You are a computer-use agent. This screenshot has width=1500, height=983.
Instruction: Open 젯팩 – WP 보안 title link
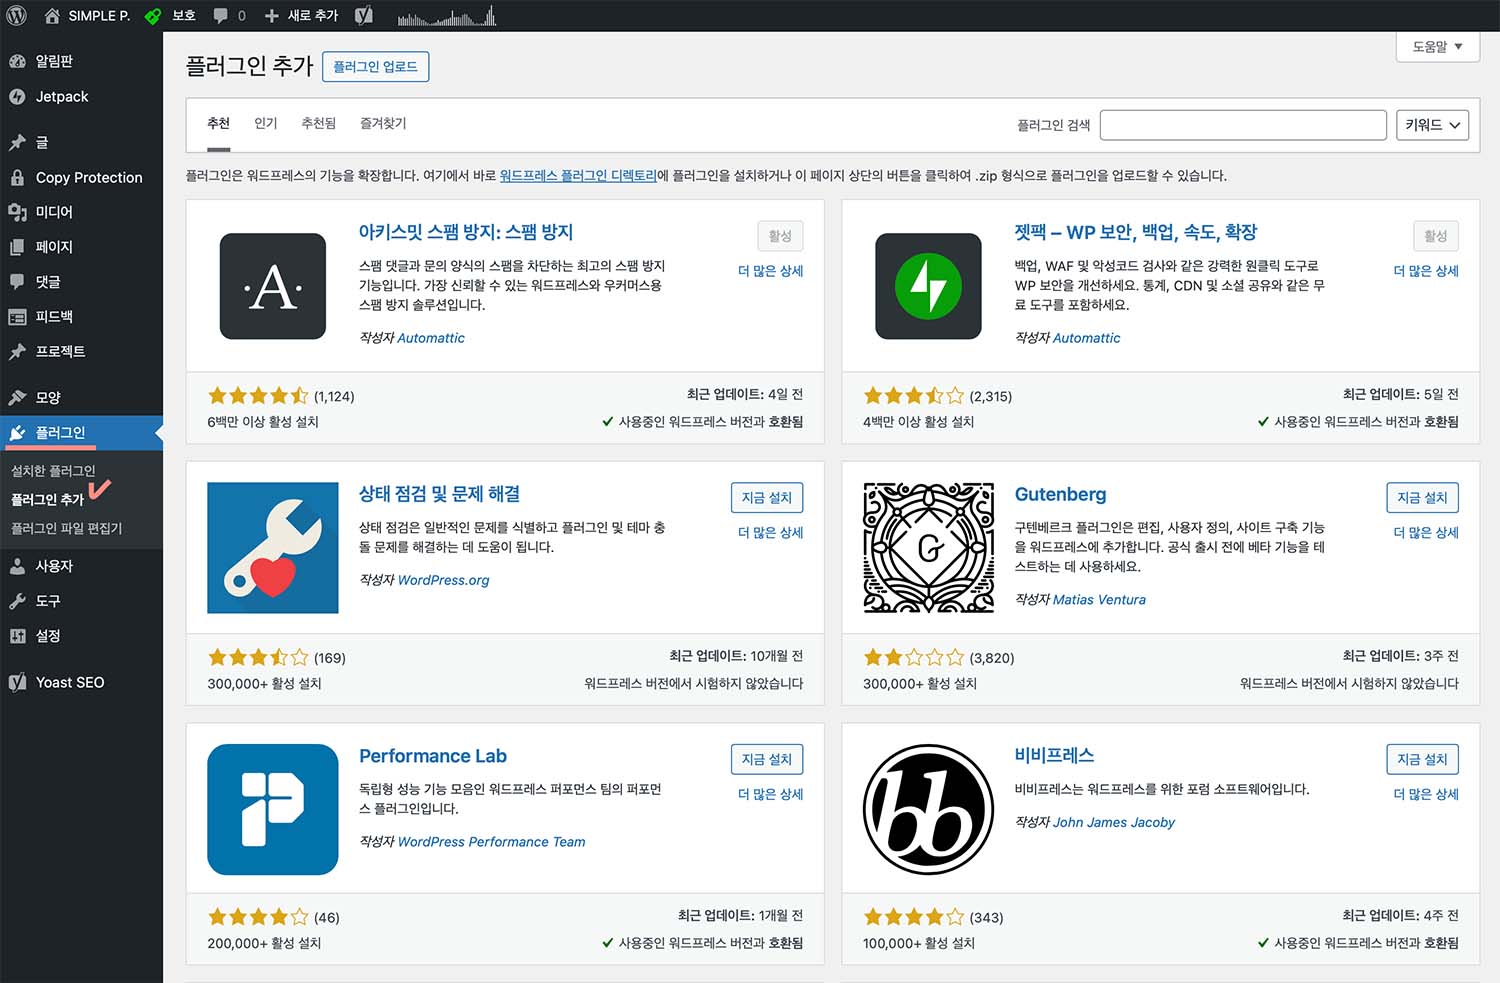coord(1136,232)
